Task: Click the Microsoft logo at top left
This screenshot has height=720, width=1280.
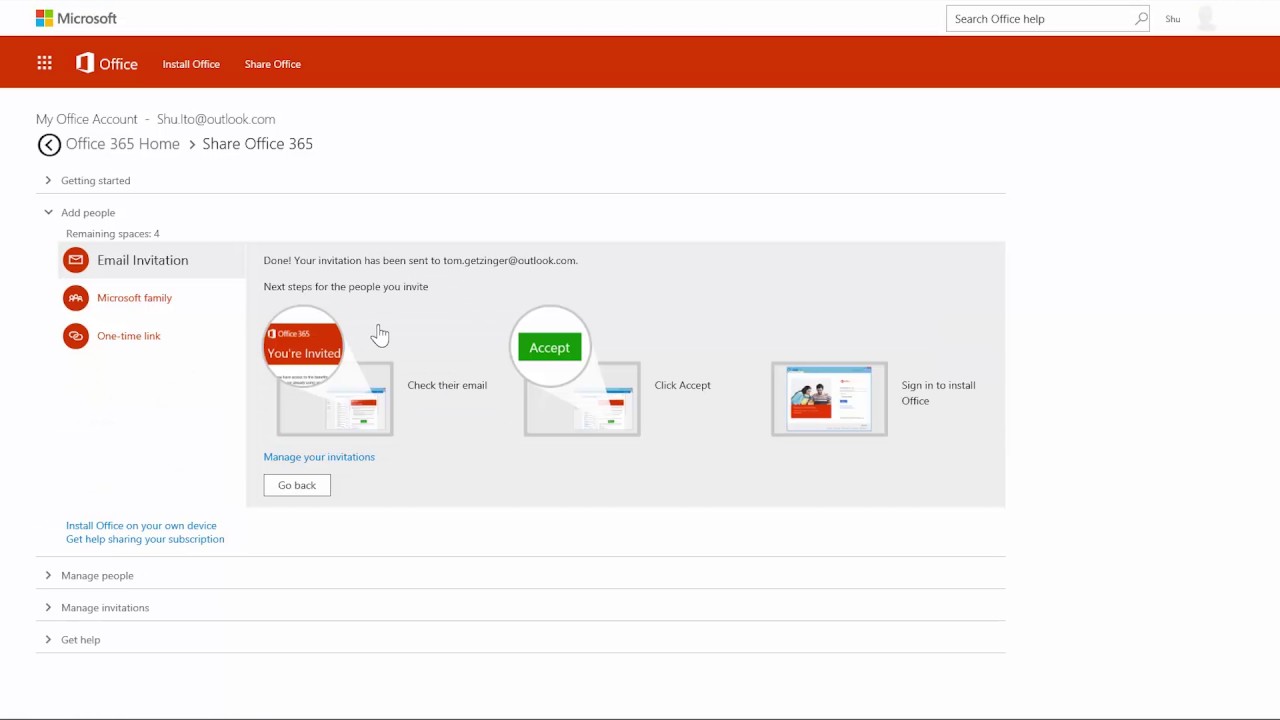Action: tap(76, 18)
